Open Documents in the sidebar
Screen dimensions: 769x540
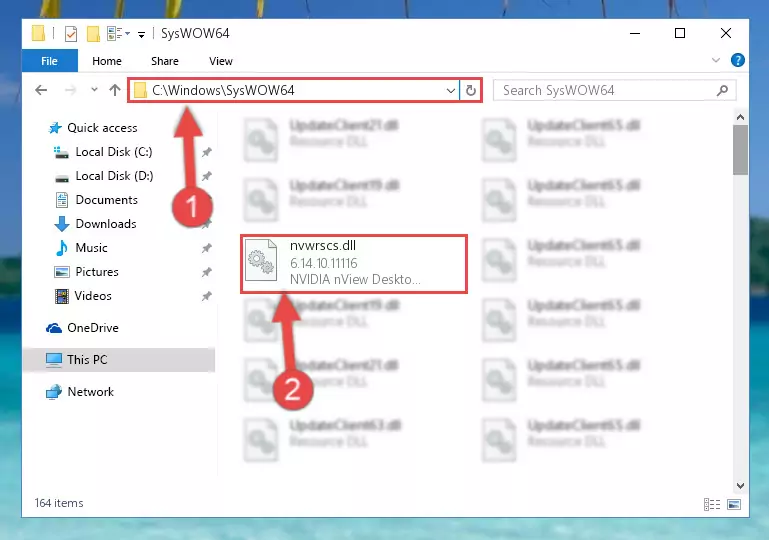[x=106, y=200]
